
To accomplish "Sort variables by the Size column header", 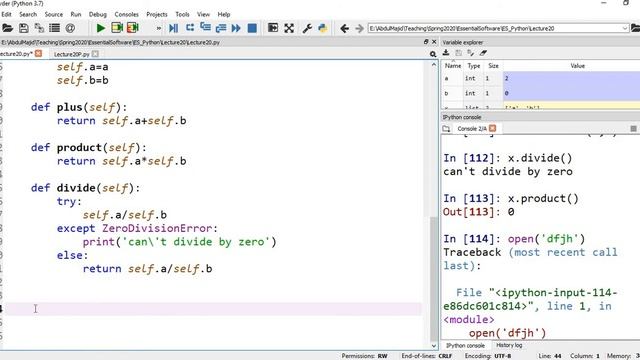I will tap(493, 66).
